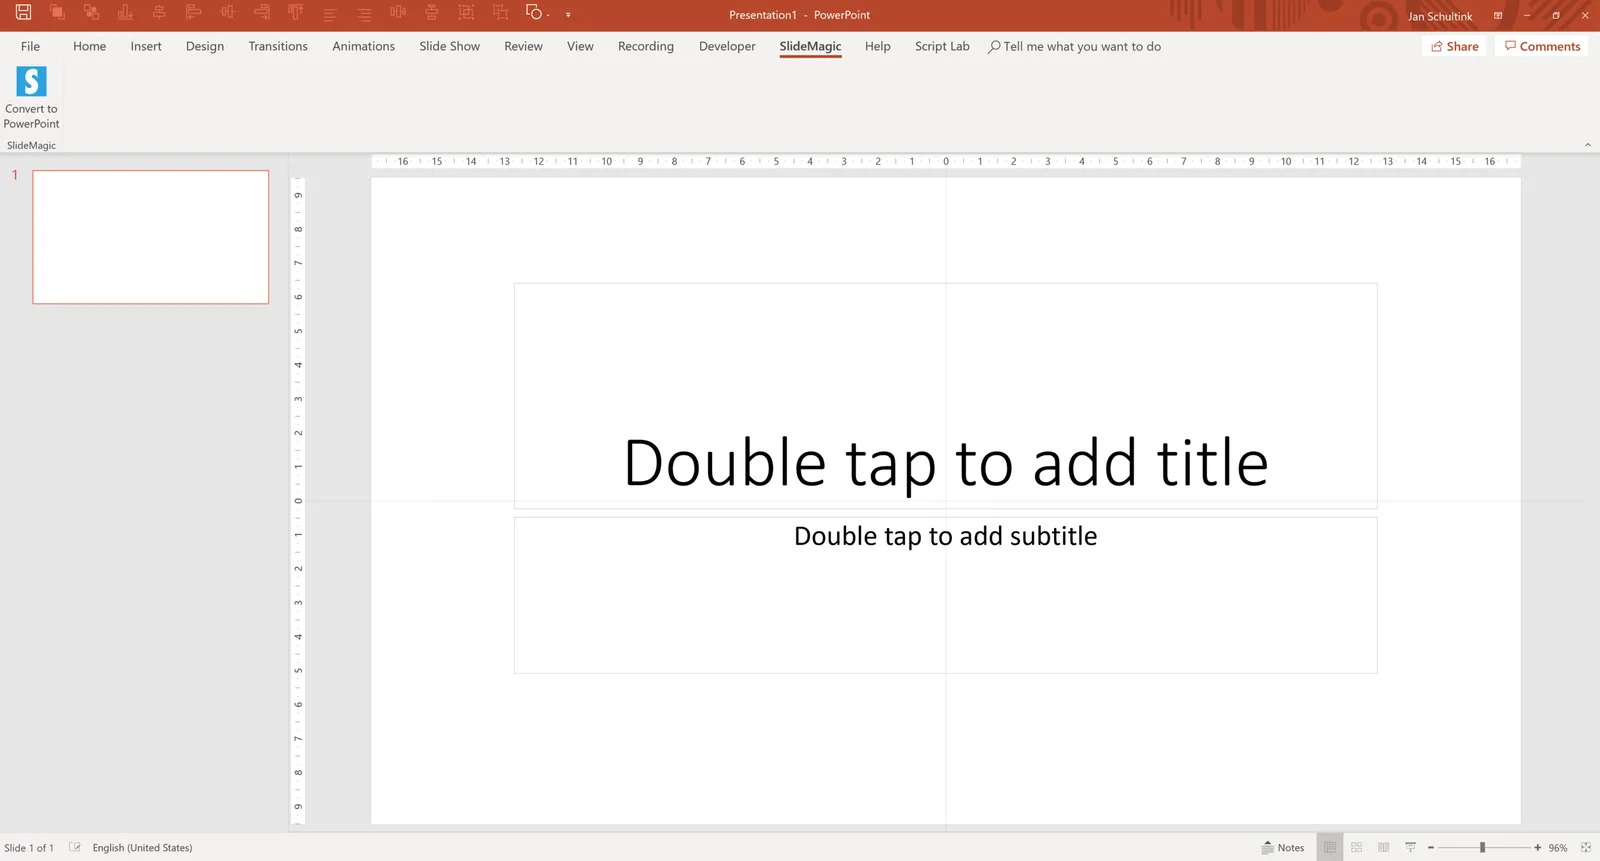Screen dimensions: 1600x861
Task: Click the spell check icon in status bar
Action: [74, 847]
